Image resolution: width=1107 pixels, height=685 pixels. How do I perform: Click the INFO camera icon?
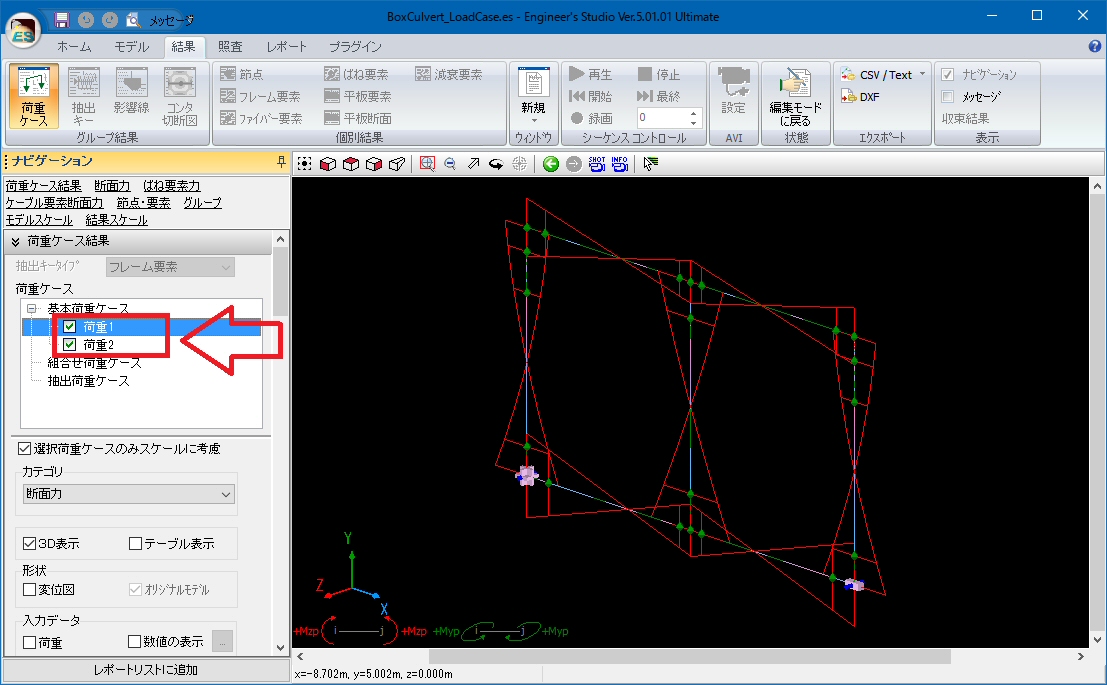point(620,164)
